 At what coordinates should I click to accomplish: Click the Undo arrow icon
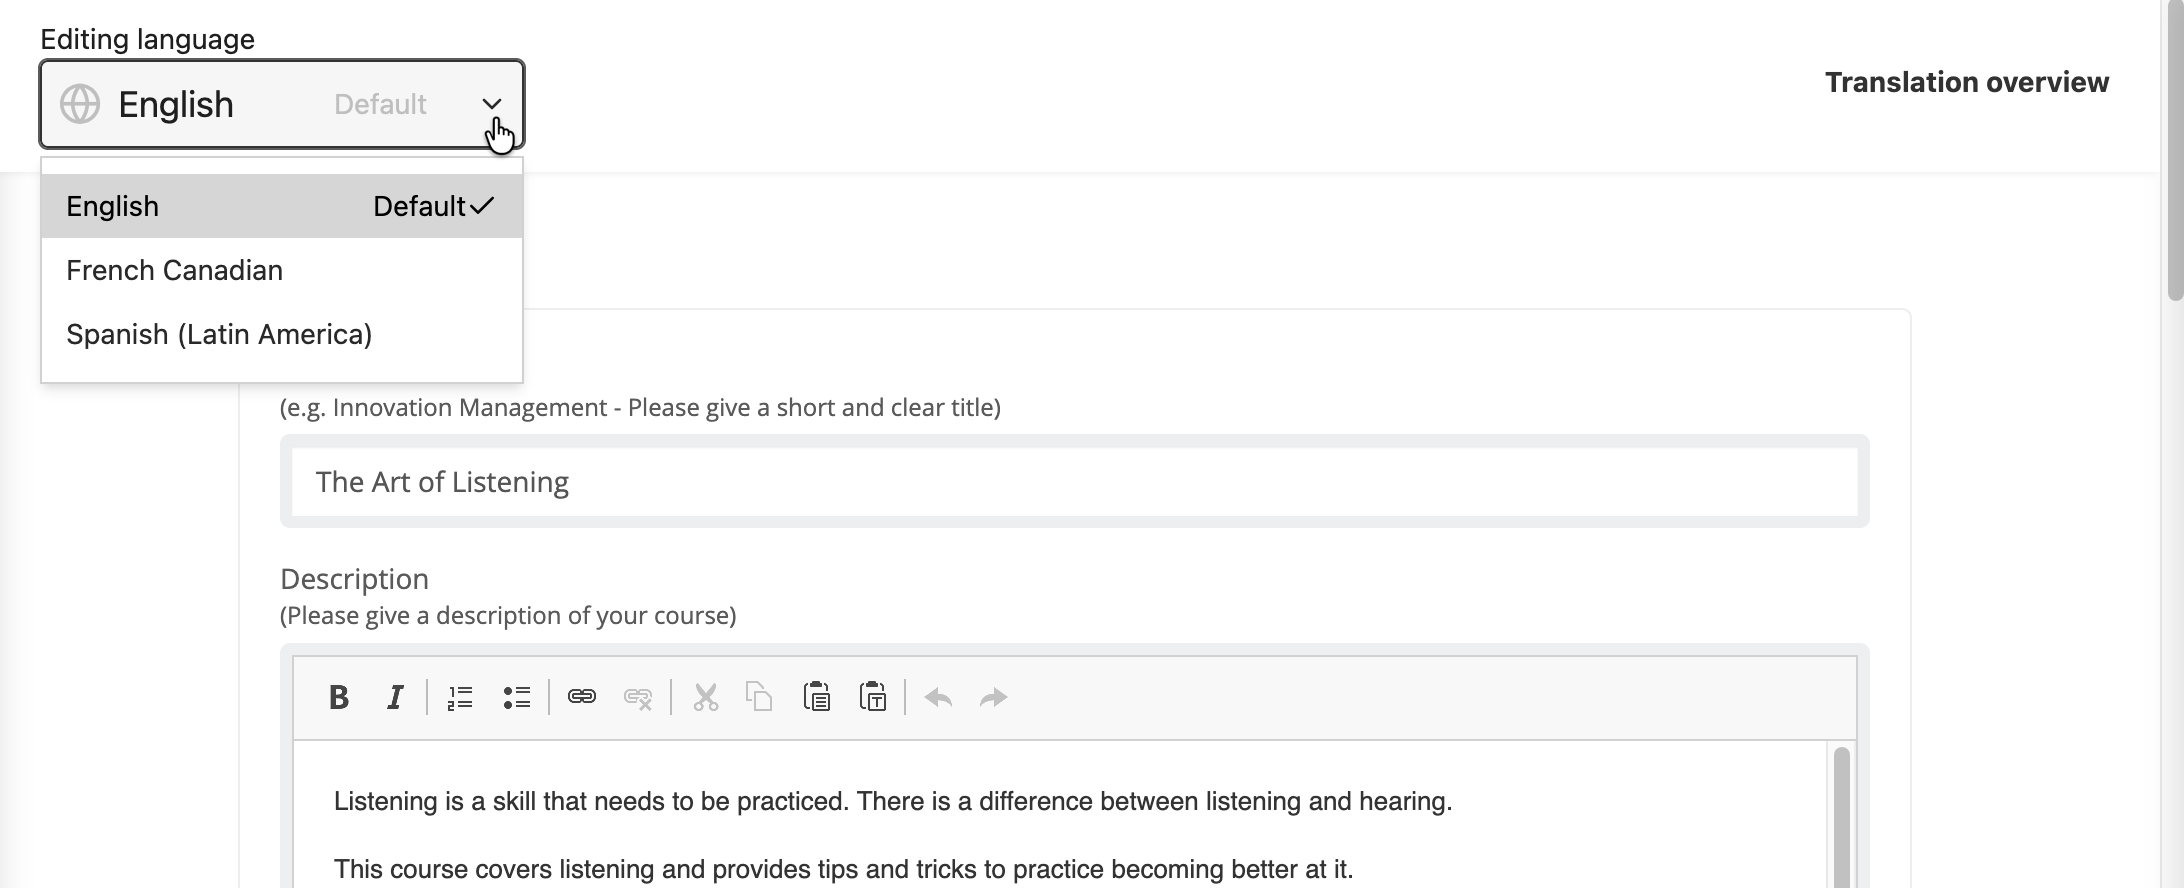(x=938, y=697)
